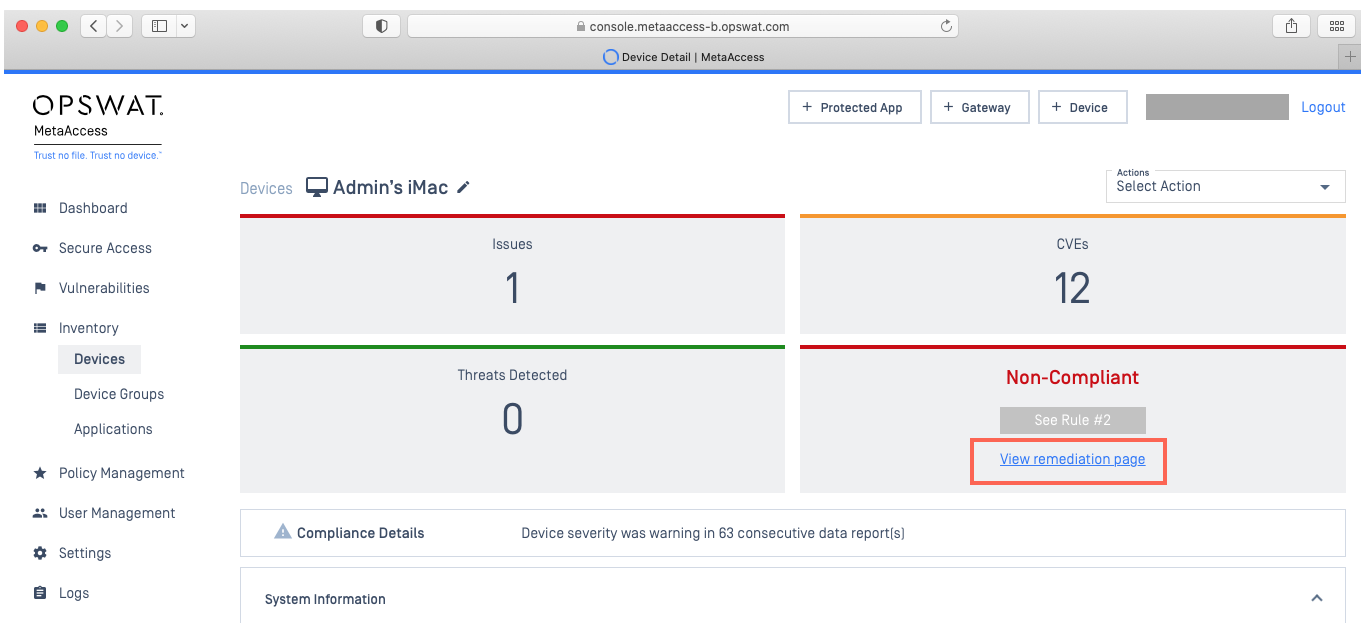Open Vulnerabilities in the sidebar

coord(104,288)
